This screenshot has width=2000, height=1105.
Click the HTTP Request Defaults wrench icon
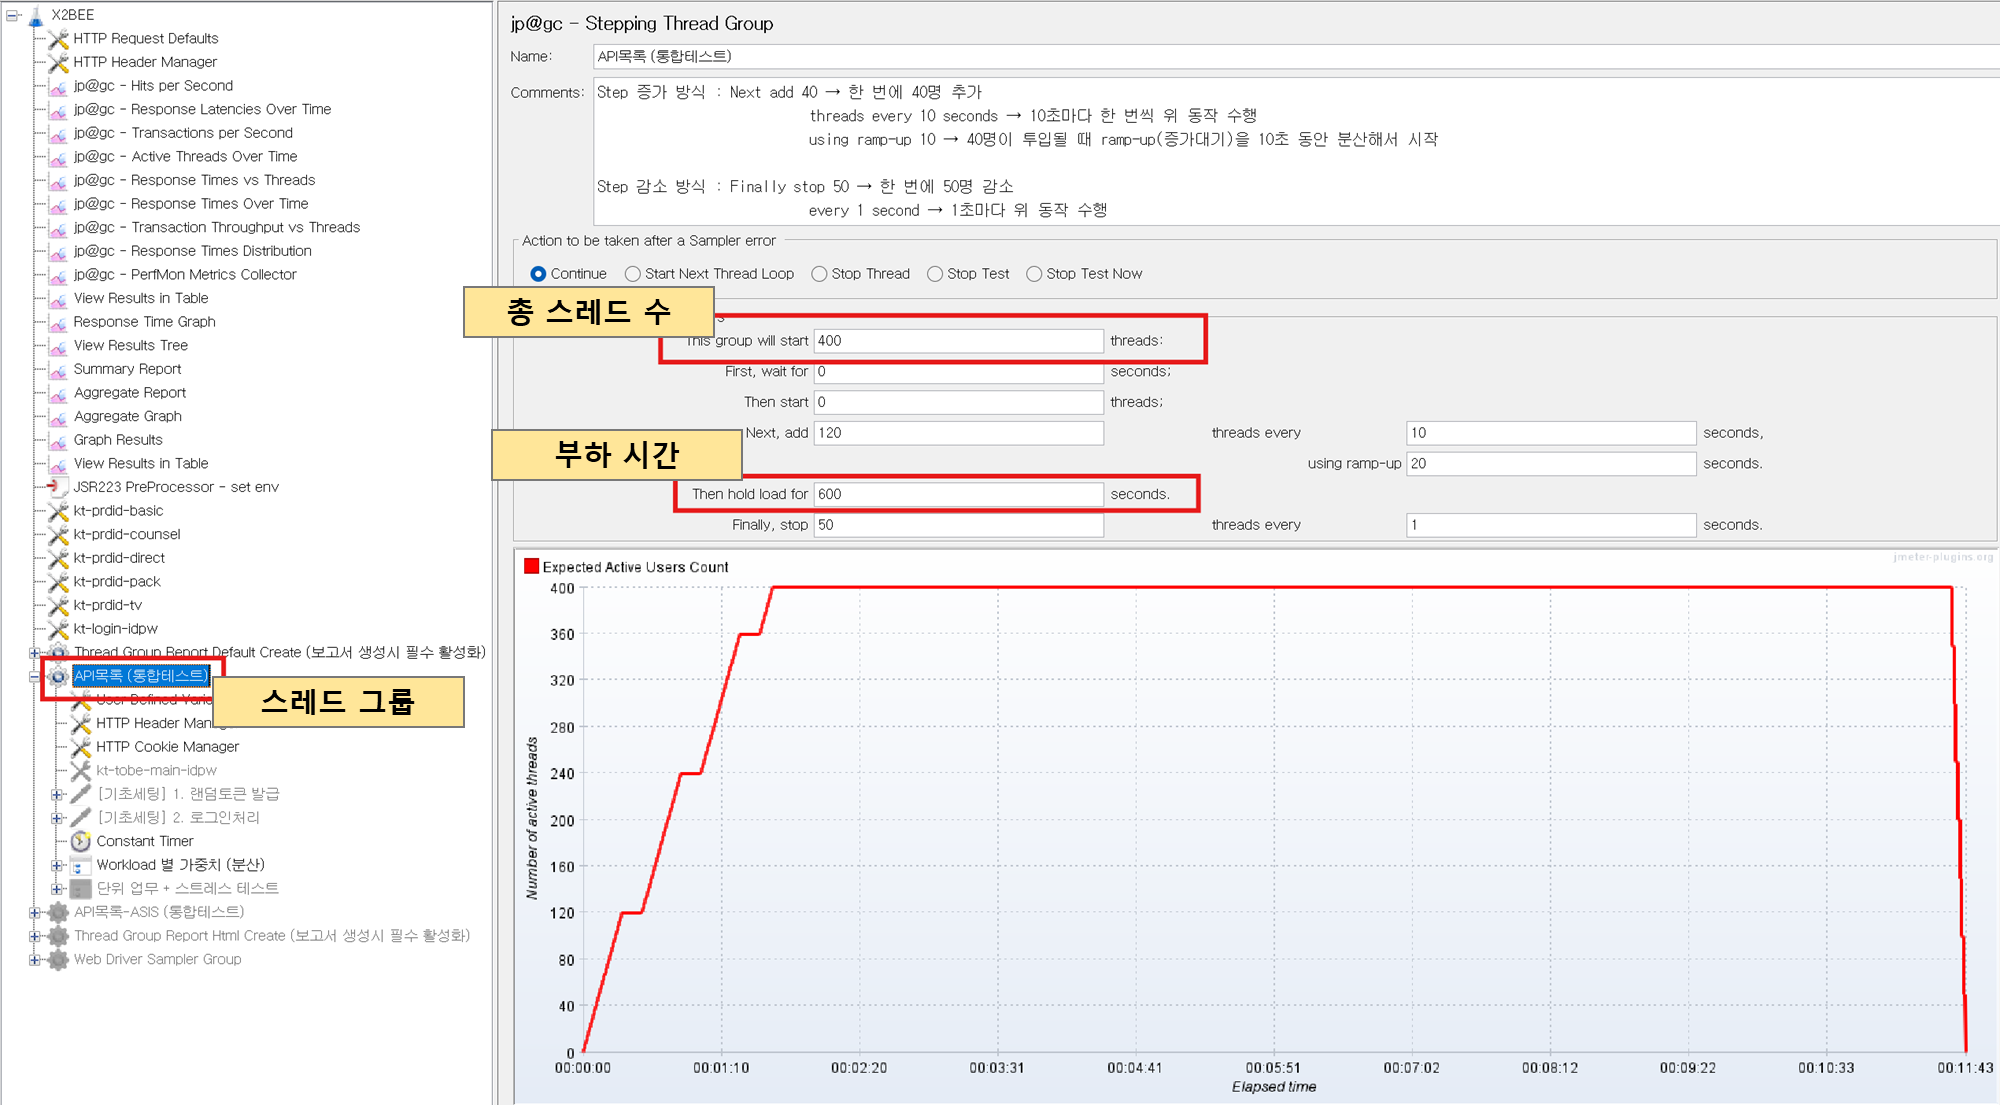pos(58,39)
